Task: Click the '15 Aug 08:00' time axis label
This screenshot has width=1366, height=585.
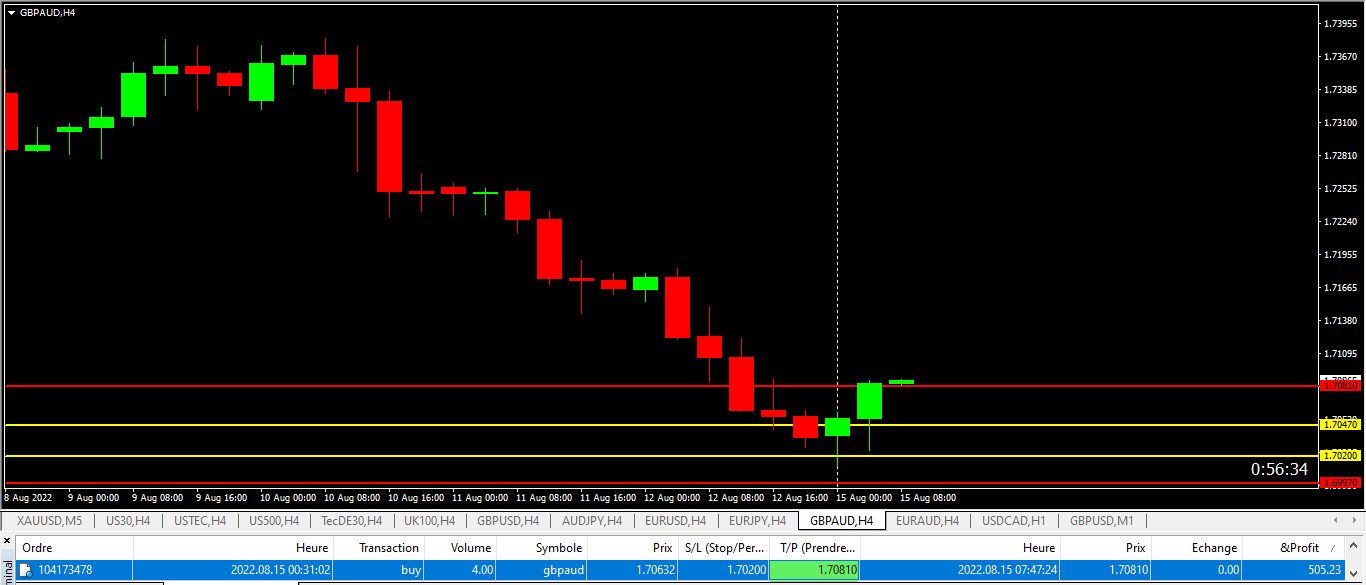Action: 928,497
